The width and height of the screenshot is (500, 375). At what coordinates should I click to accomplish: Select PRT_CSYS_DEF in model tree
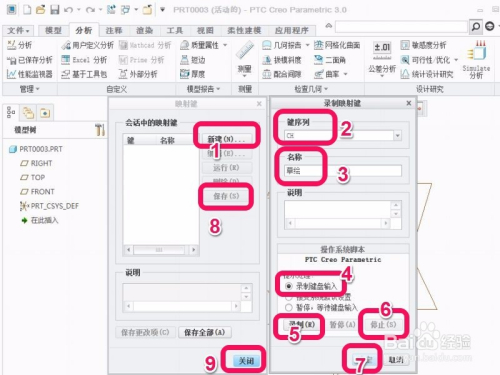49,206
